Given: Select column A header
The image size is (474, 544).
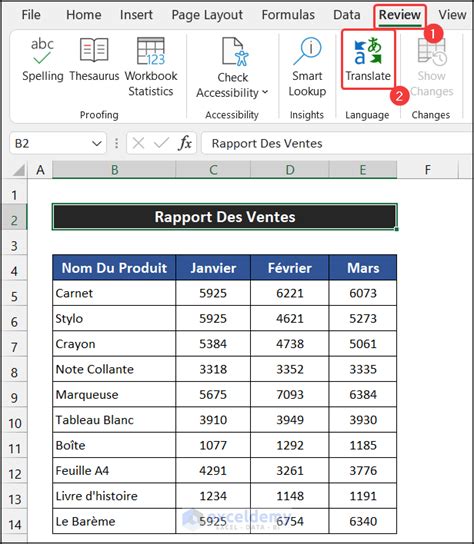Looking at the screenshot, I should (40, 170).
